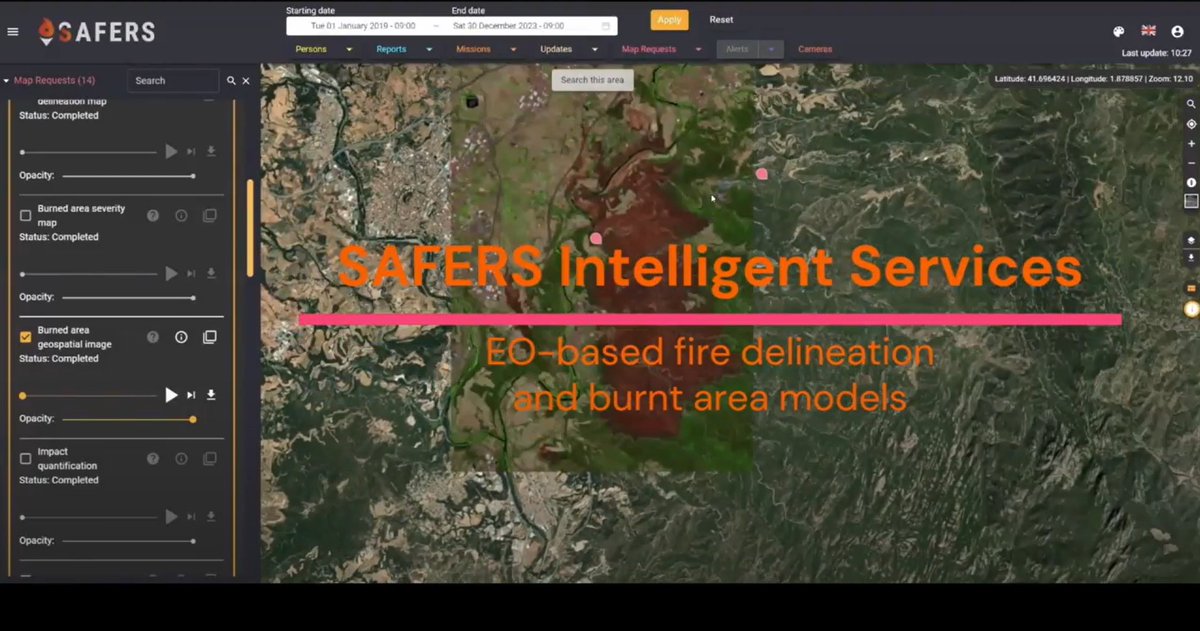1200x631 pixels.
Task: Change language via the UK flag
Action: (1148, 31)
